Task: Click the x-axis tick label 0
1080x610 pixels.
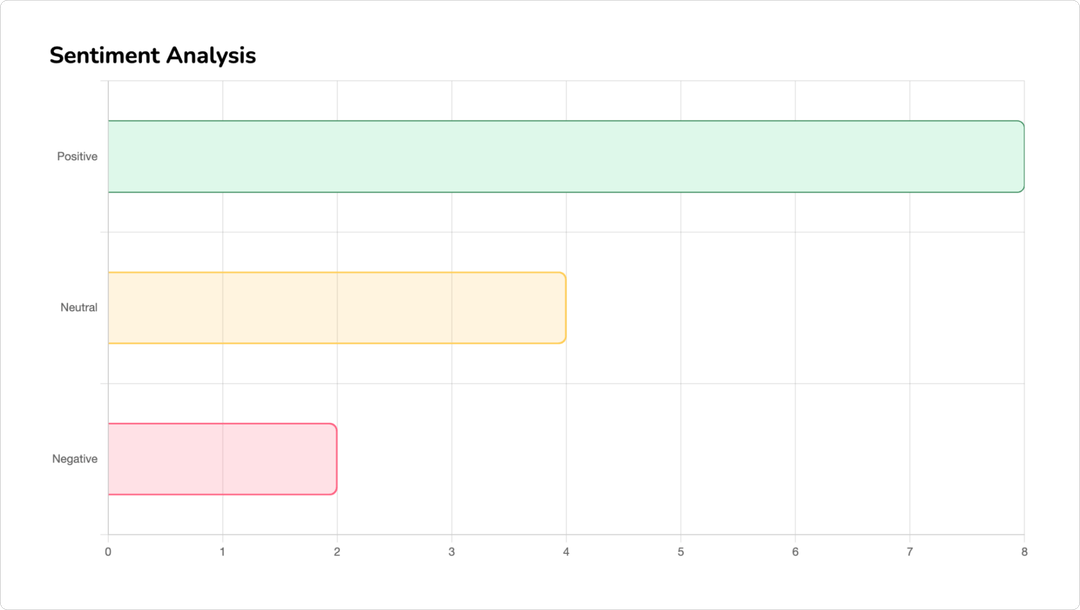Action: pos(108,551)
